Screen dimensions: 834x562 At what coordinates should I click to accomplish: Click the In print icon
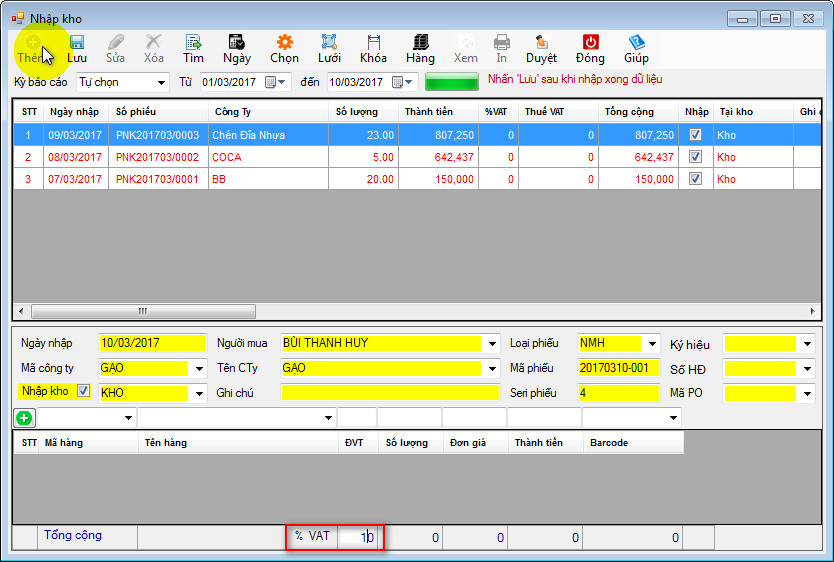[502, 42]
